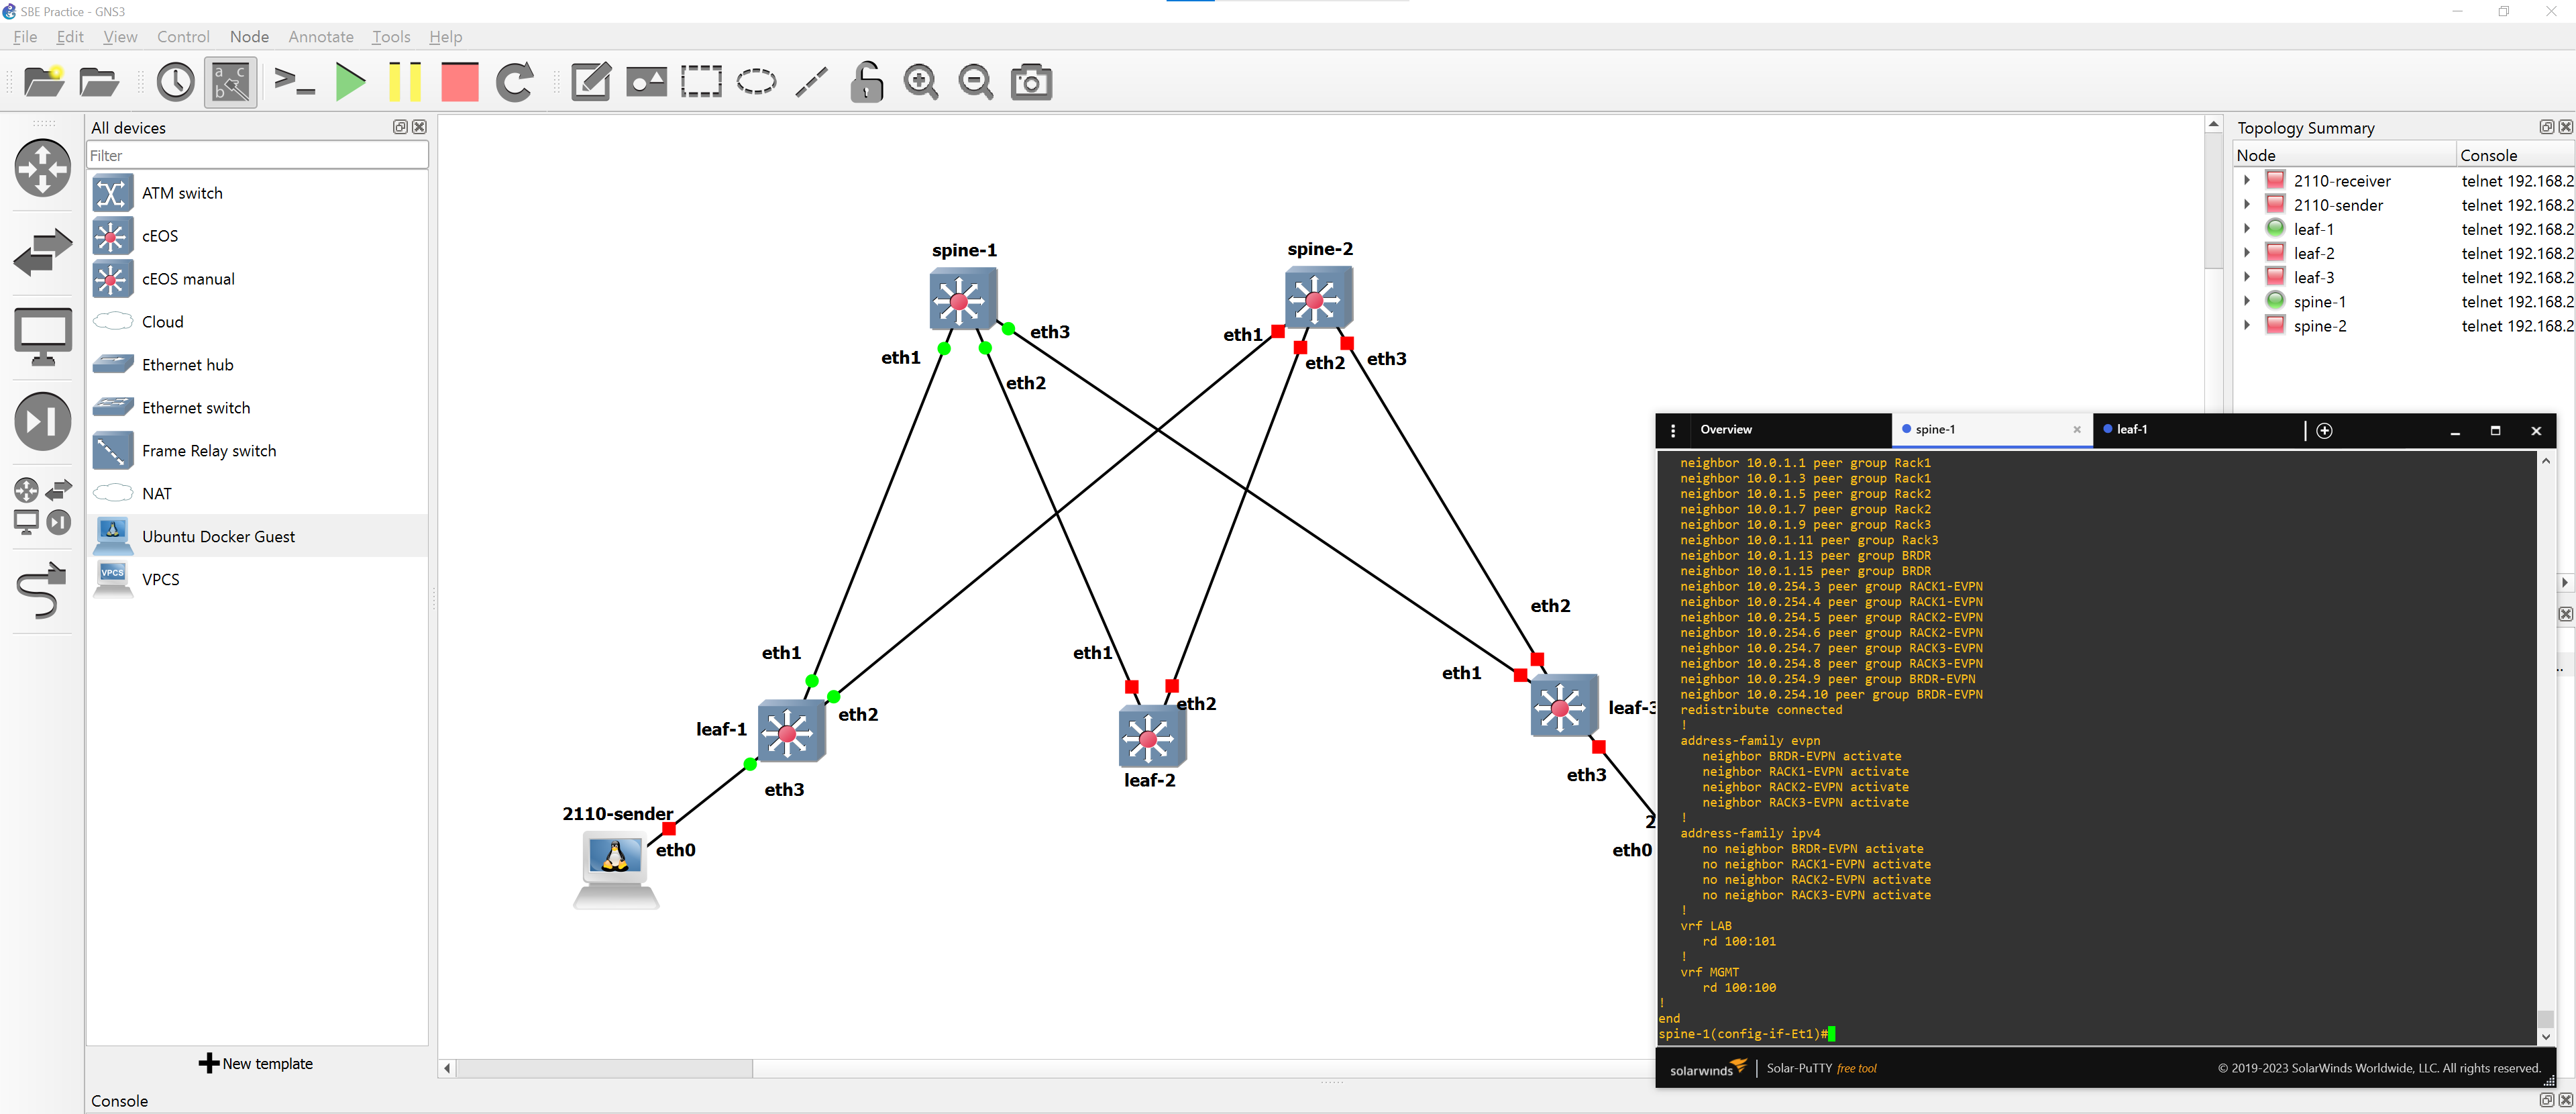This screenshot has height=1114, width=2576.
Task: Select the Draw rectangle tool
Action: (701, 82)
